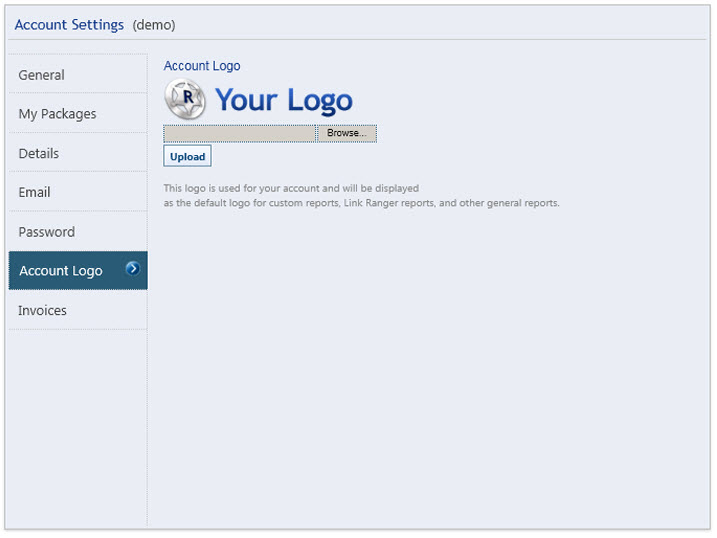Image resolution: width=717 pixels, height=538 pixels.
Task: Click the round star R logo icon
Action: tap(185, 99)
